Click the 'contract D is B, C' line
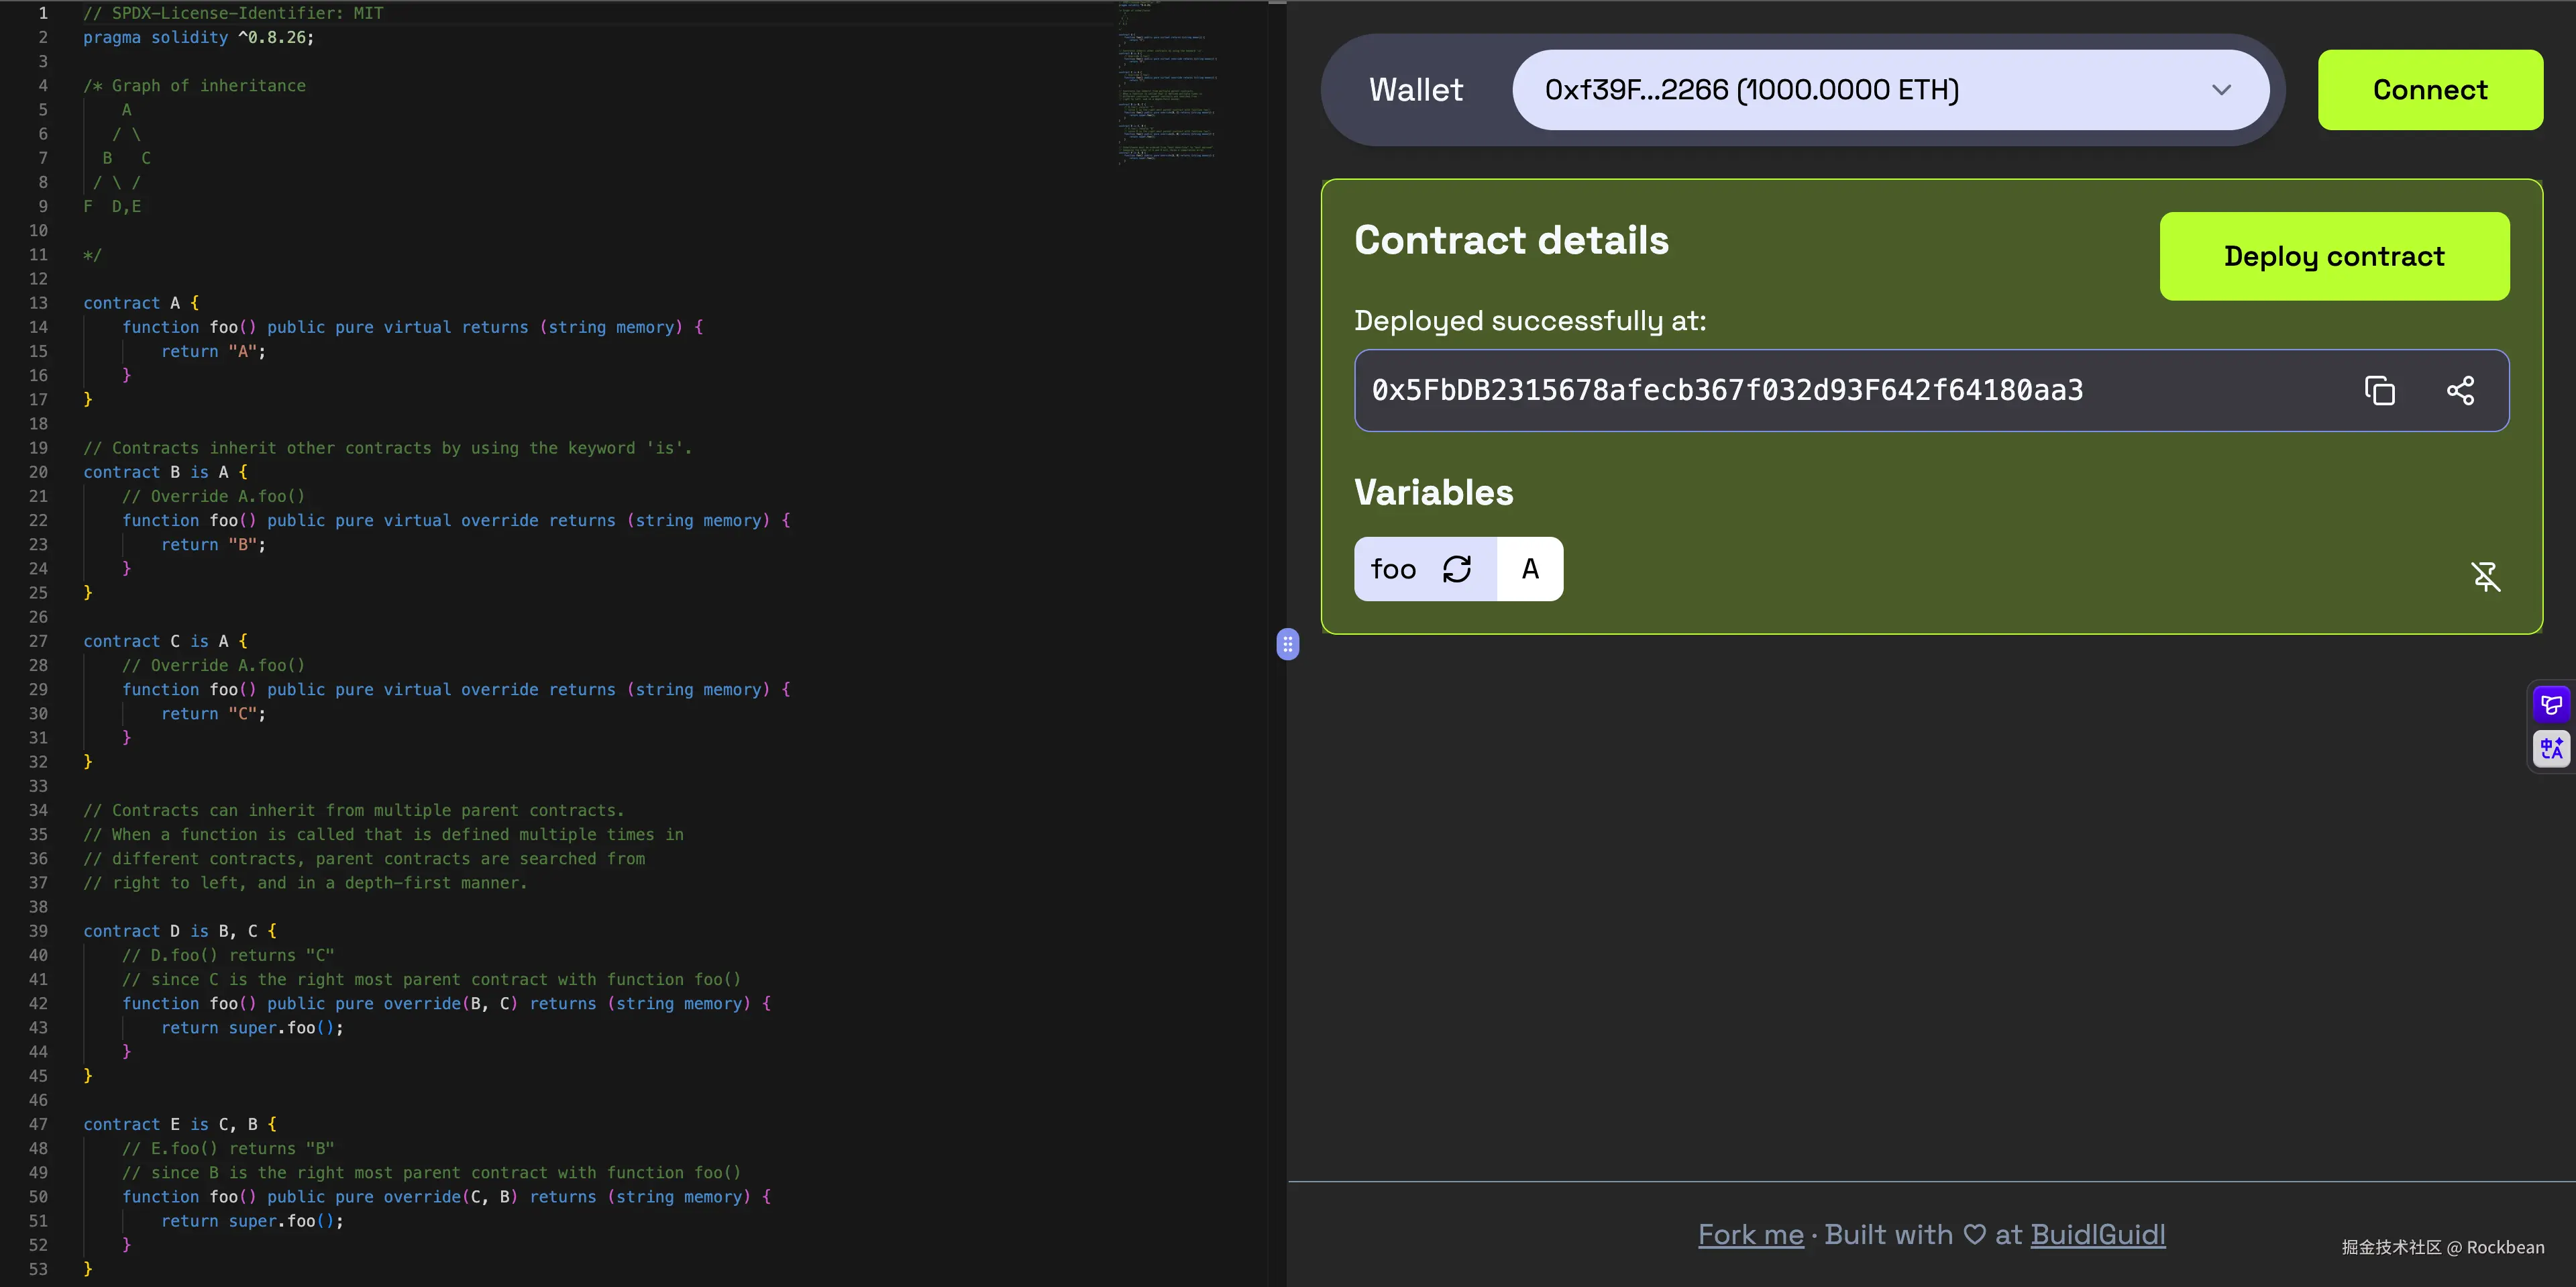 tap(180, 931)
